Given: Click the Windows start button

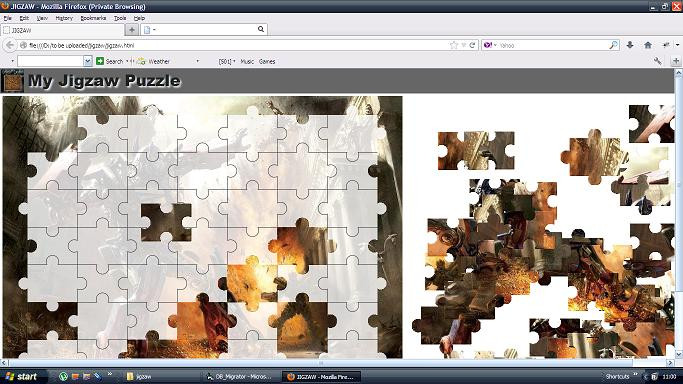Looking at the screenshot, I should (22, 377).
